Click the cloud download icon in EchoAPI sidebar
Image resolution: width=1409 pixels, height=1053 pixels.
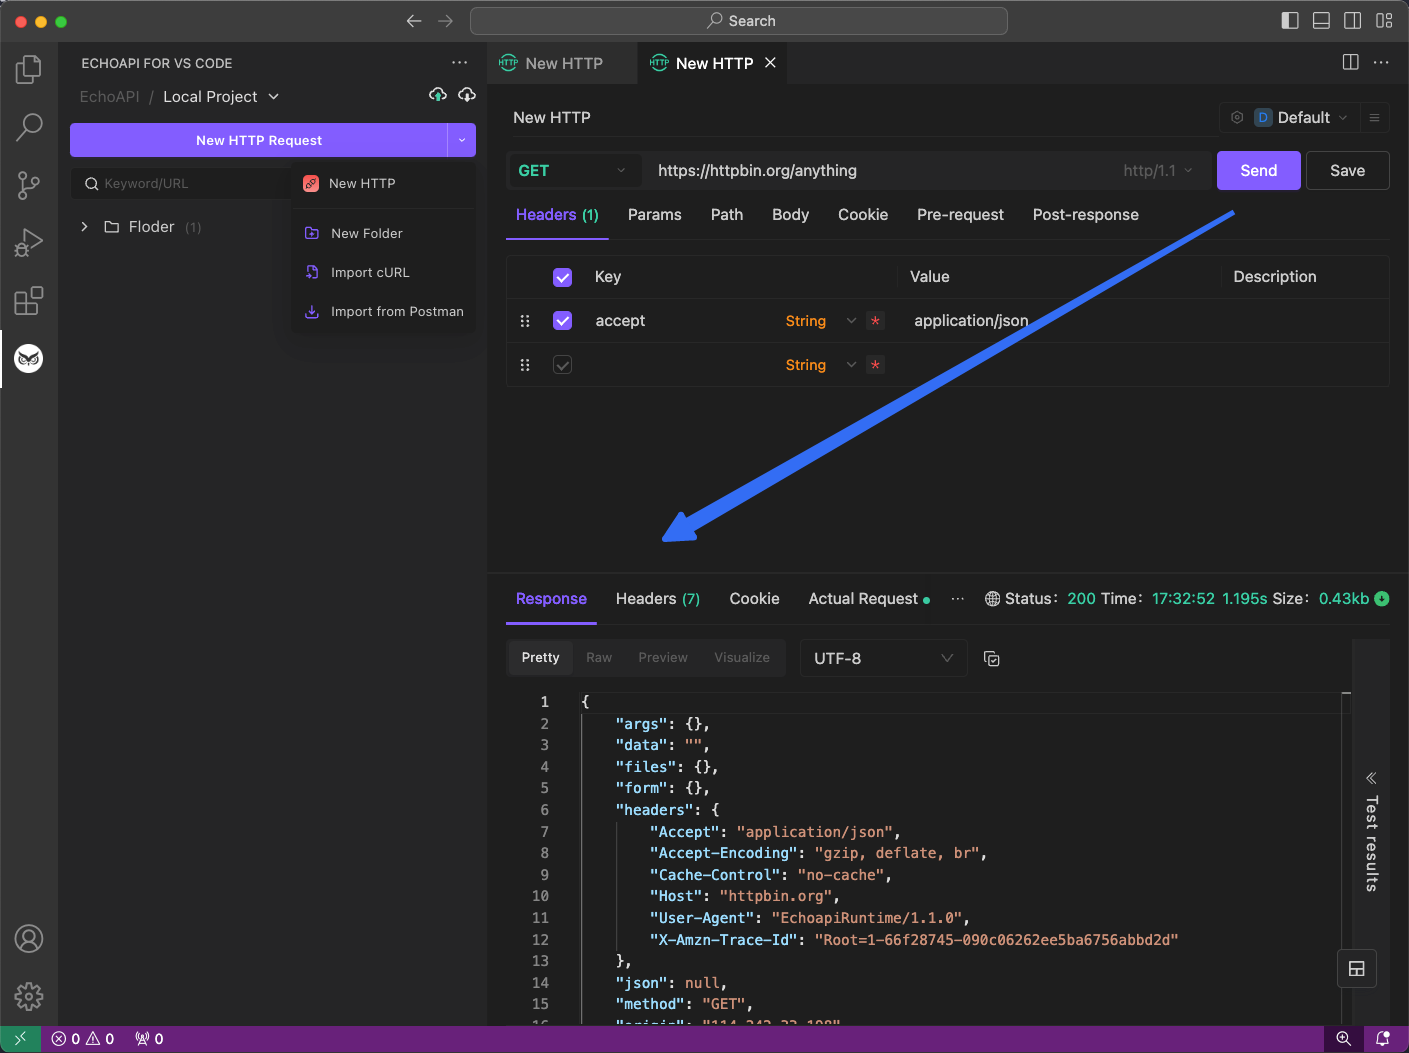[x=467, y=95]
